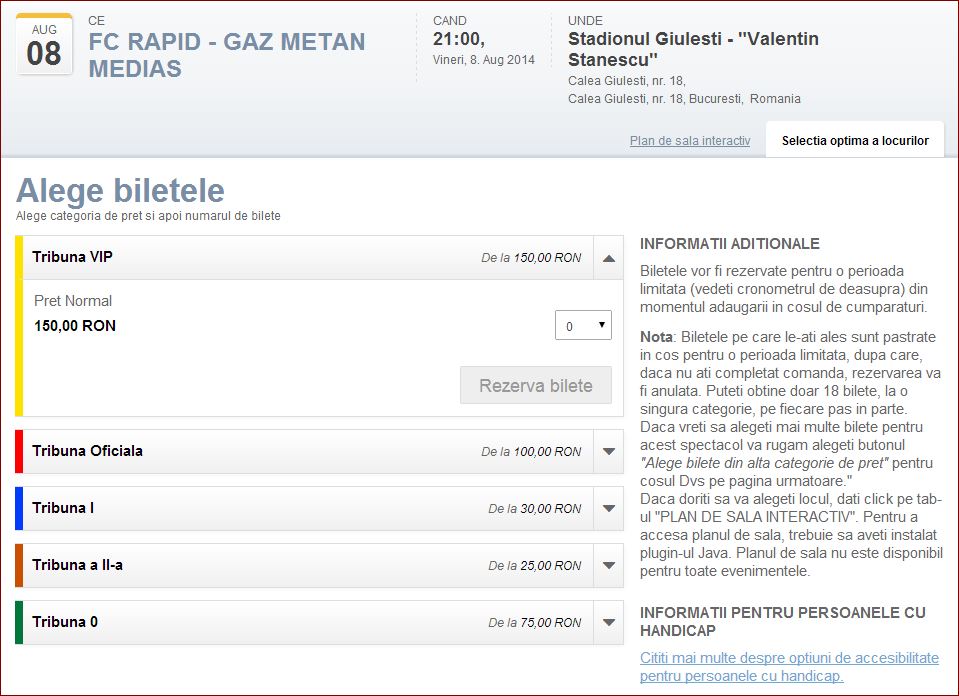Select the Tribuna a II-a category title
The width and height of the screenshot is (959, 696).
pyautogui.click(x=78, y=565)
